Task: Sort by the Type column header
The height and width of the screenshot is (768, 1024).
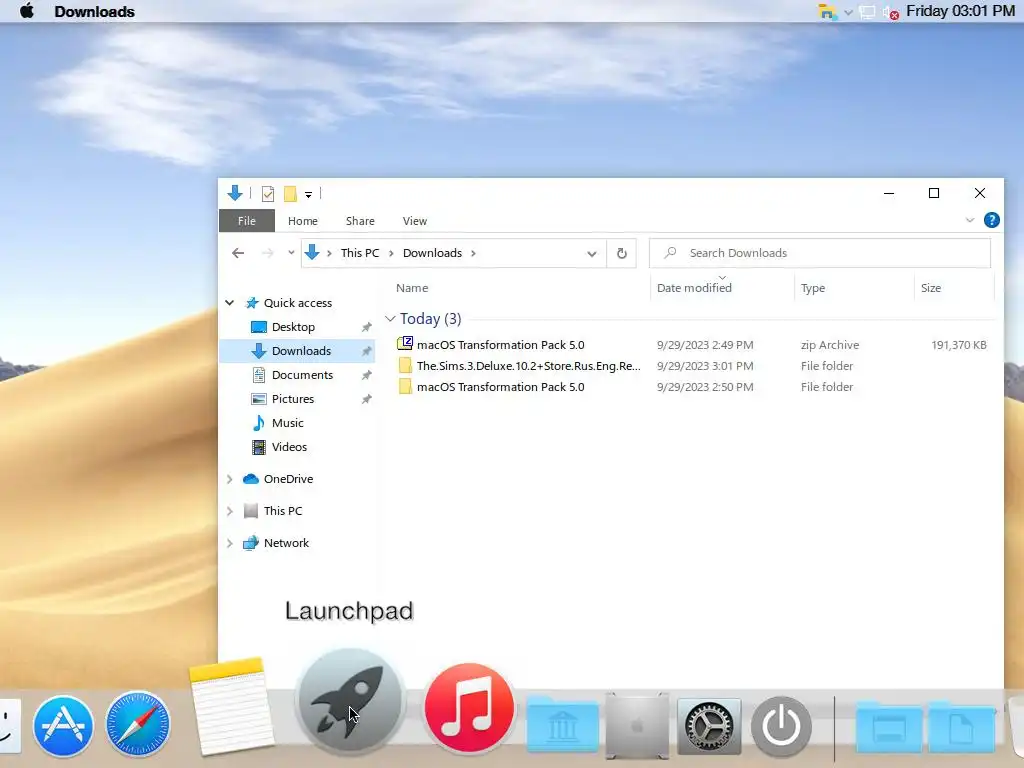Action: tap(813, 288)
